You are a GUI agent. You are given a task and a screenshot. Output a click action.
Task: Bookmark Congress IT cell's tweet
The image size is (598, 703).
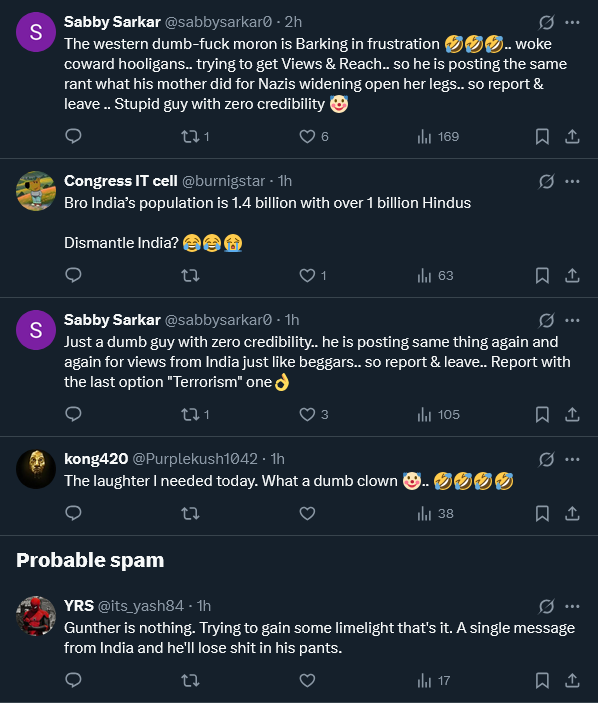click(542, 275)
